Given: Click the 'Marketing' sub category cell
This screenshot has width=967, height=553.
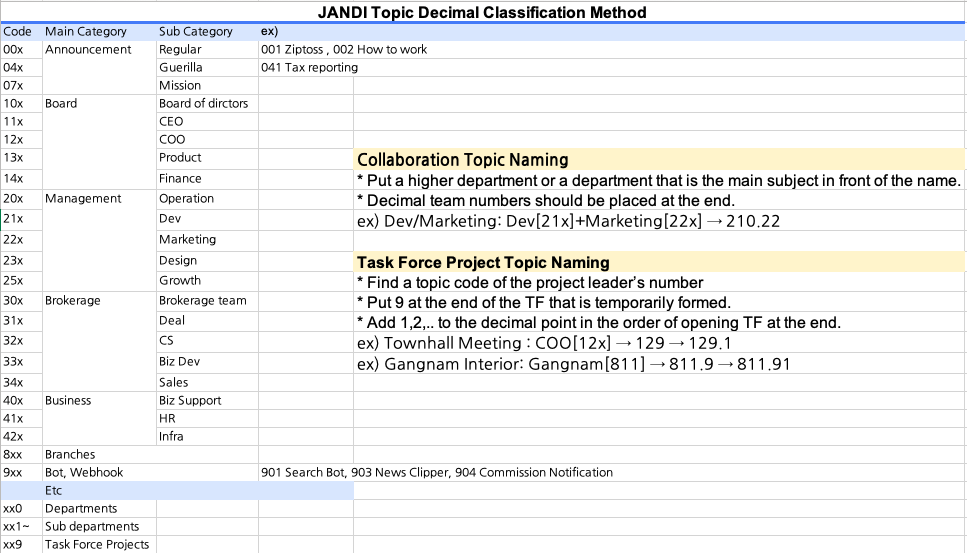Looking at the screenshot, I should coord(207,239).
